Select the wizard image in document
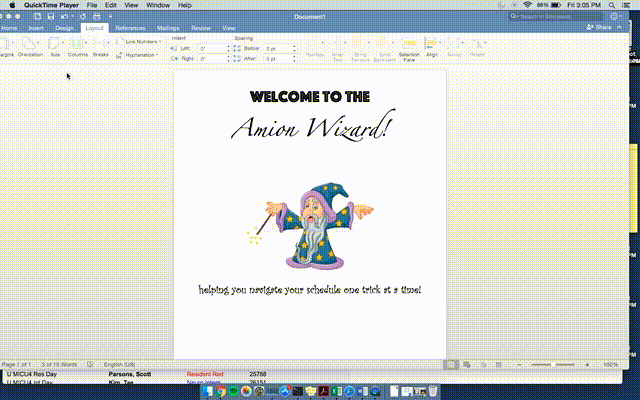 coord(310,227)
